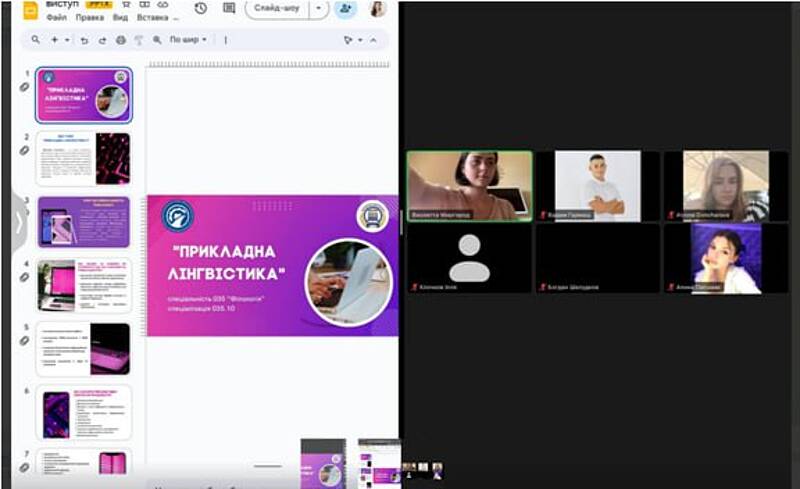Open the Google account avatar
800x489 pixels.
coord(377,9)
